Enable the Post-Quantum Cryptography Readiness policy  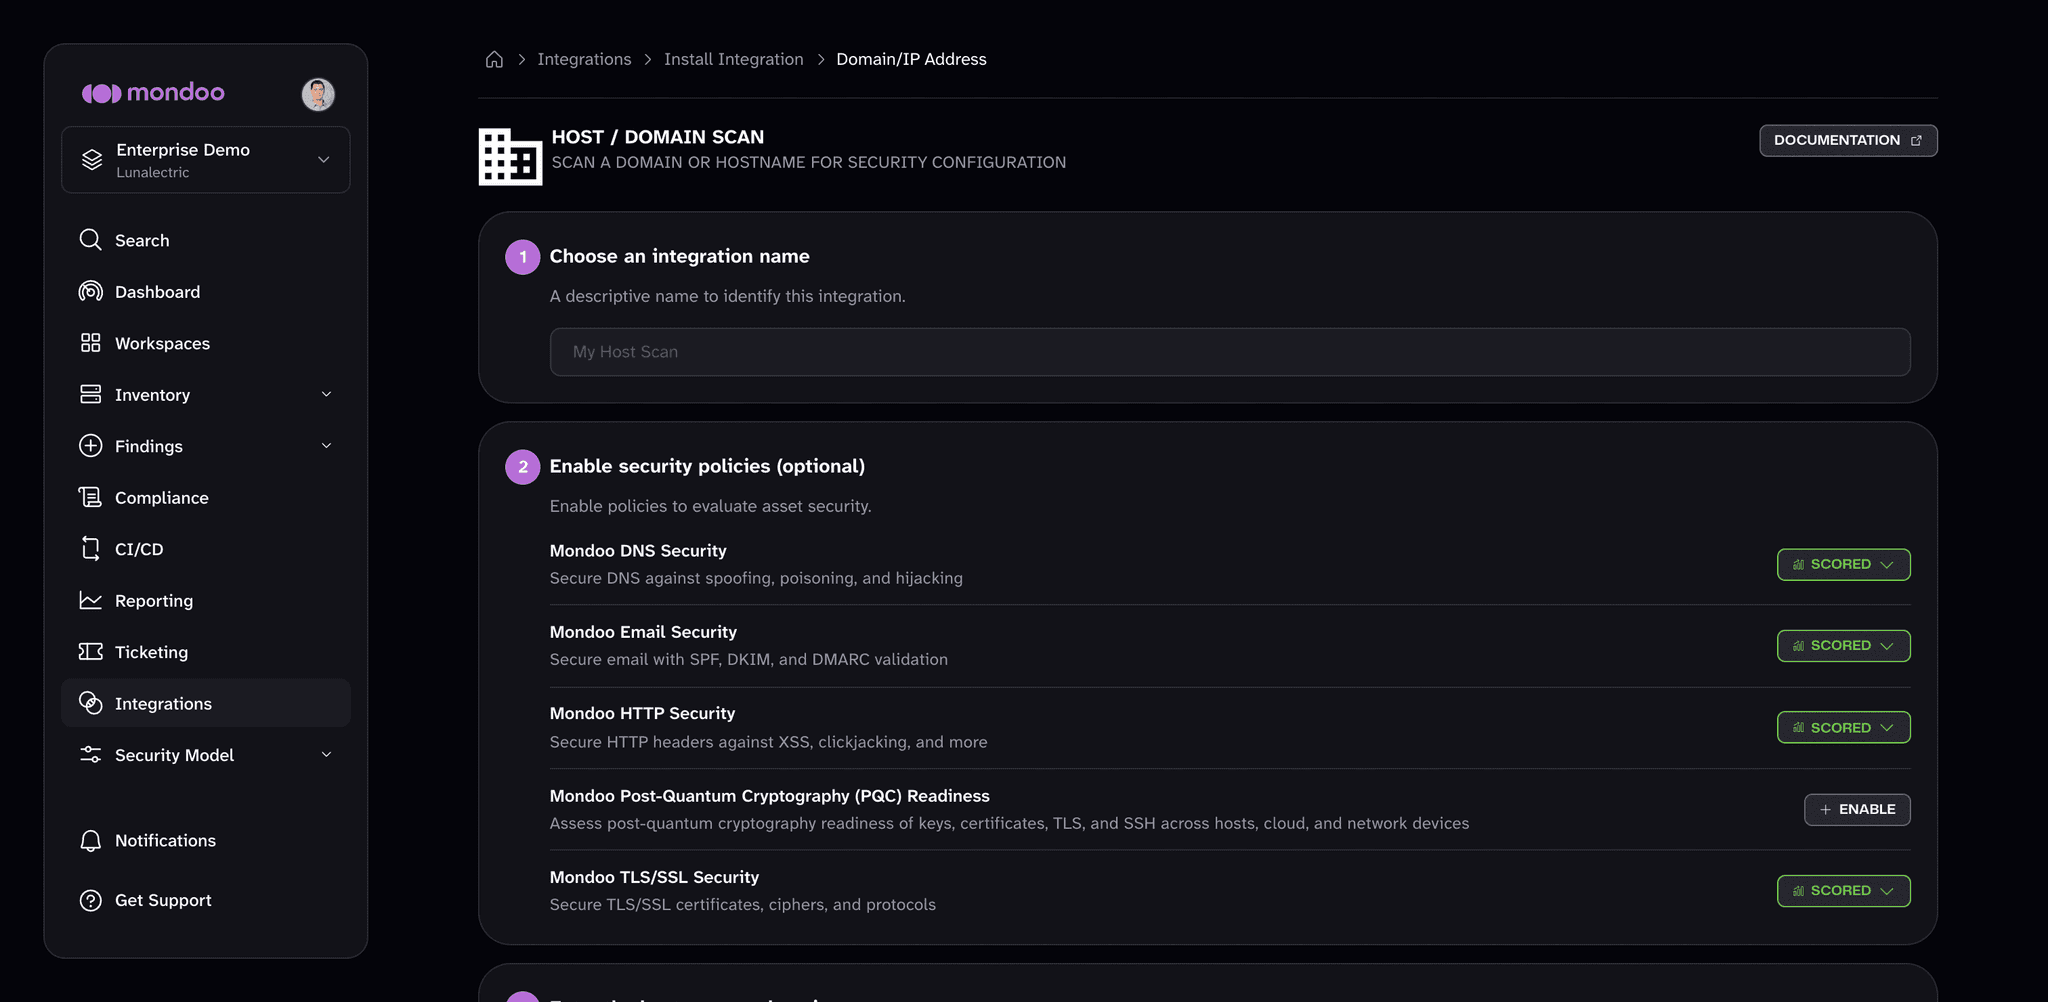[1857, 810]
